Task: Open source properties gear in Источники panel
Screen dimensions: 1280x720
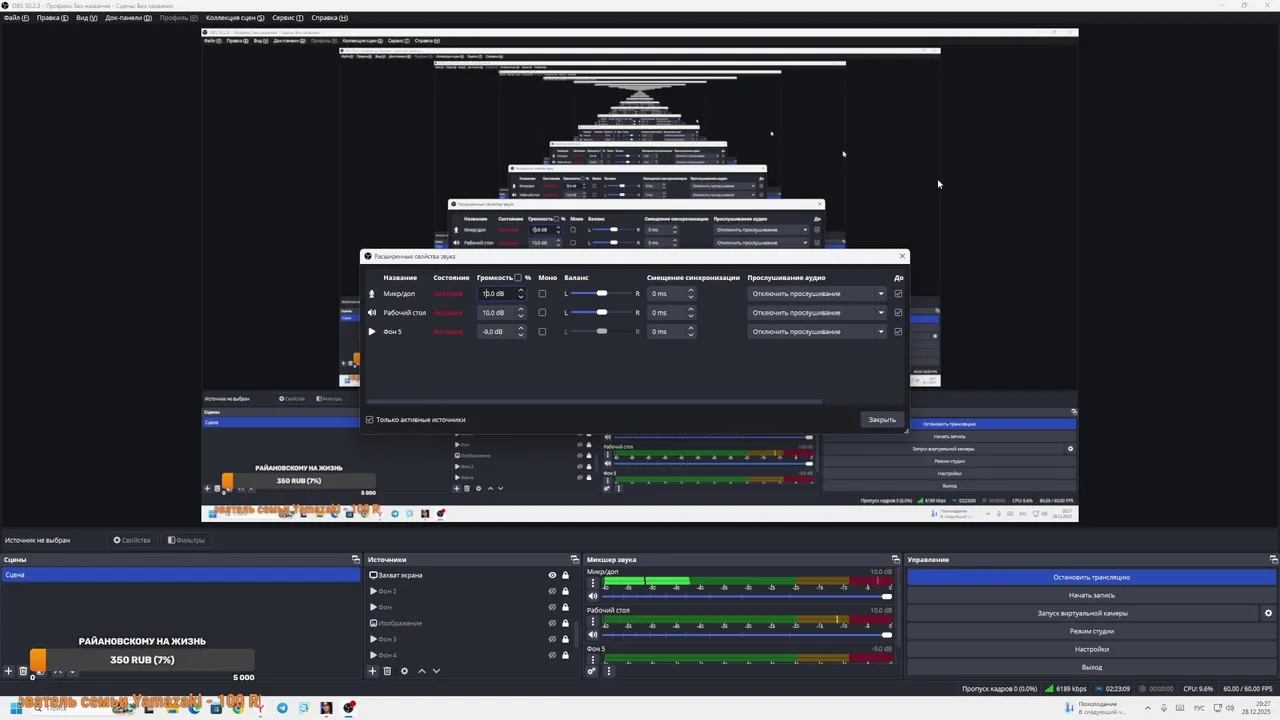Action: [404, 671]
